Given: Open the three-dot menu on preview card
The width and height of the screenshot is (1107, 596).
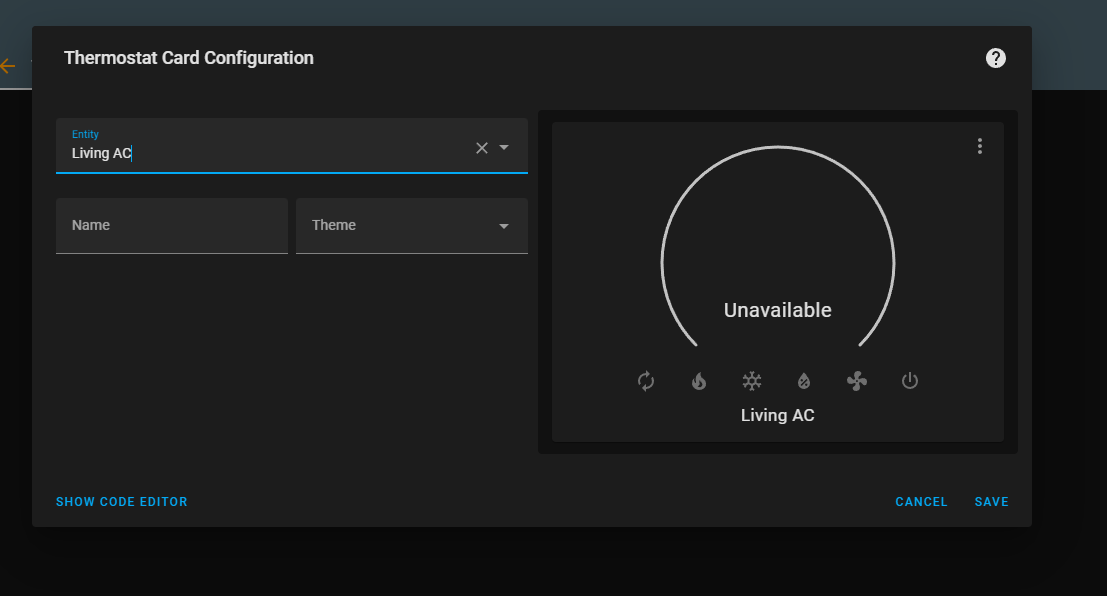Looking at the screenshot, I should (x=980, y=146).
